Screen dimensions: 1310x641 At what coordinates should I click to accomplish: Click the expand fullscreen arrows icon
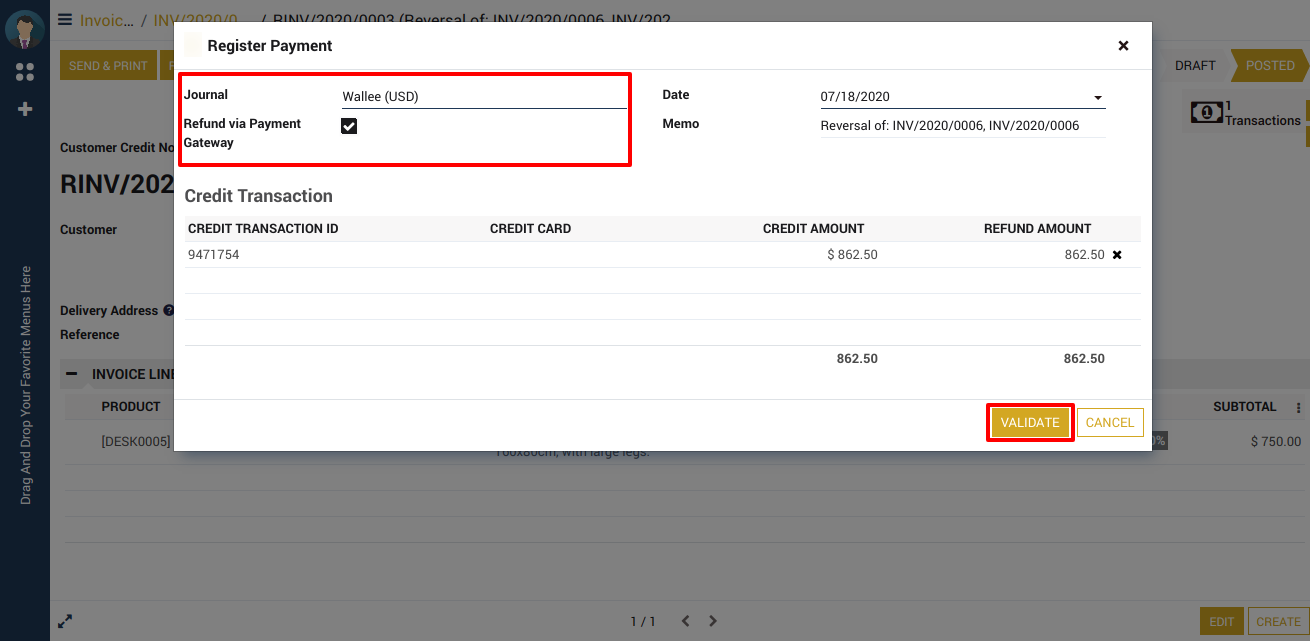pyautogui.click(x=65, y=621)
